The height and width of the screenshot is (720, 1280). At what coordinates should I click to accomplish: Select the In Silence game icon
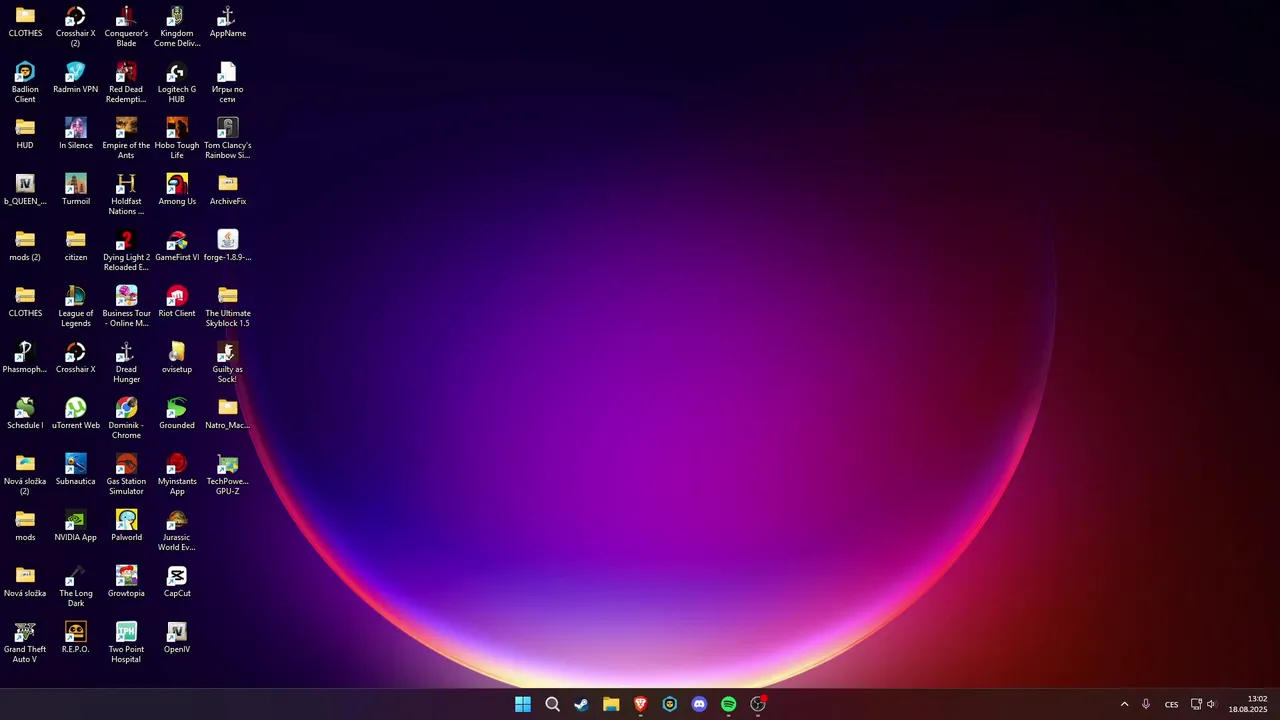(76, 134)
